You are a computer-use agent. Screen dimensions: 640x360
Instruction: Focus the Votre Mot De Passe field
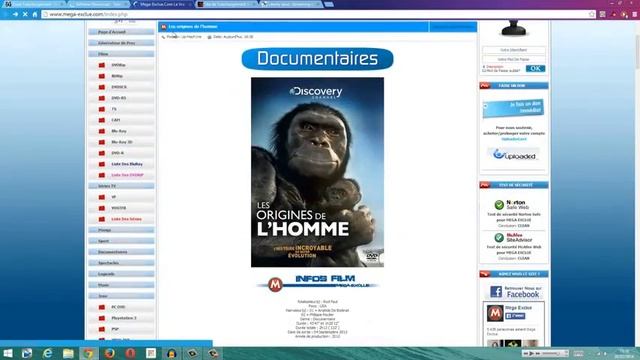click(x=514, y=59)
